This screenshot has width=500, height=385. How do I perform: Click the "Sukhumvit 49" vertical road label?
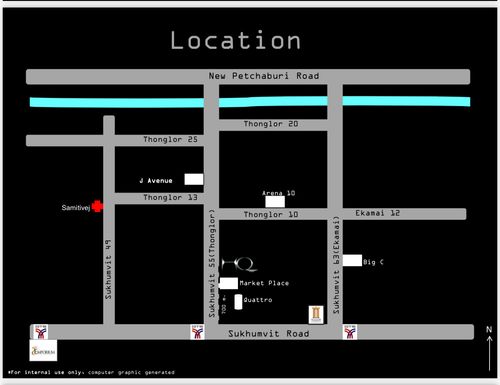coord(108,269)
